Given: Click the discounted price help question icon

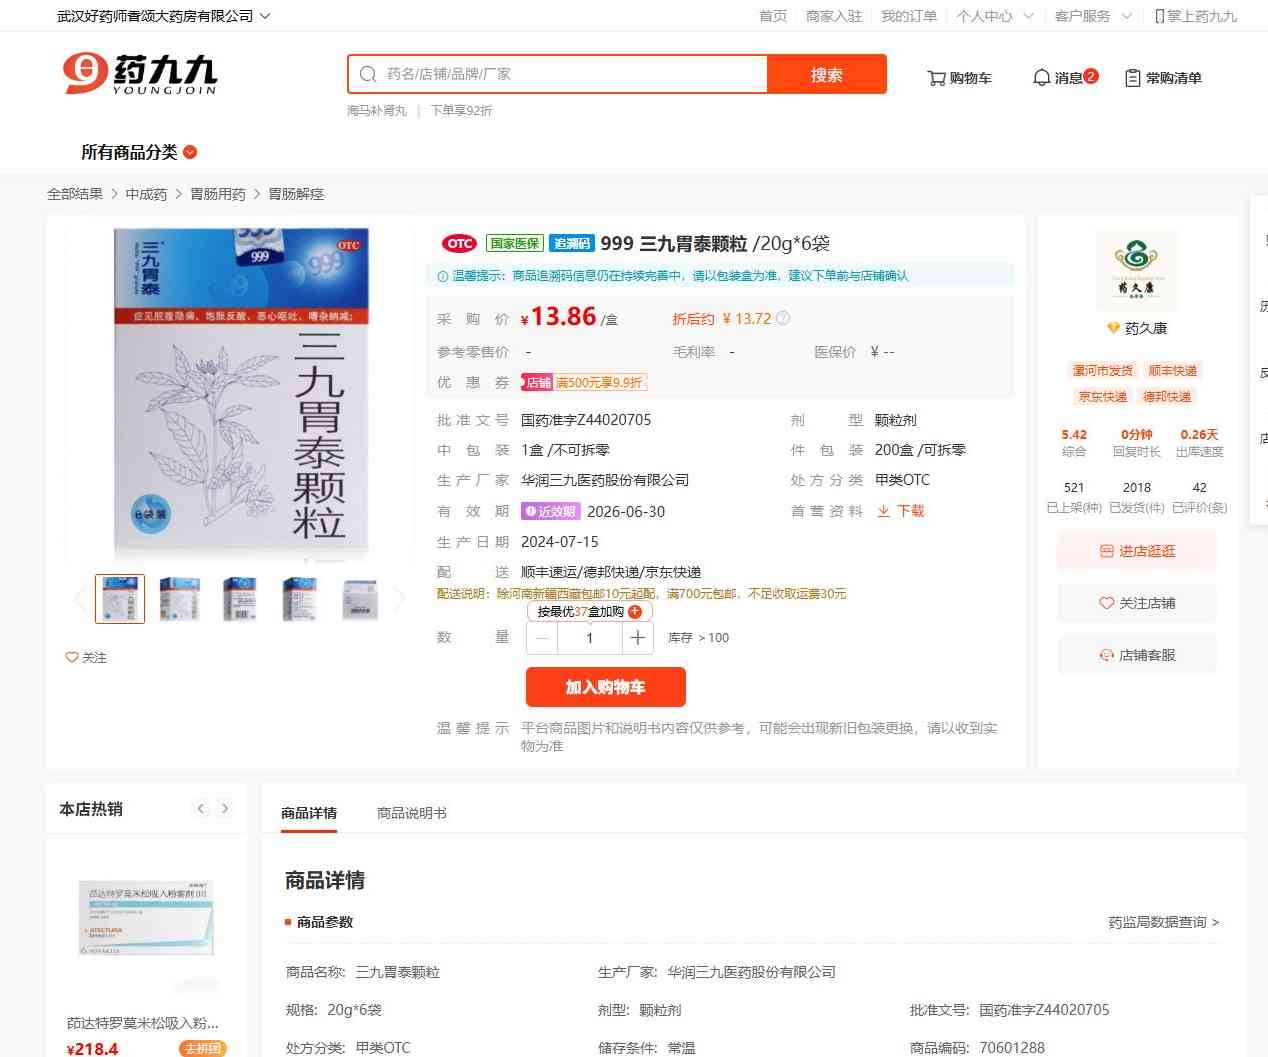Looking at the screenshot, I should 783,319.
